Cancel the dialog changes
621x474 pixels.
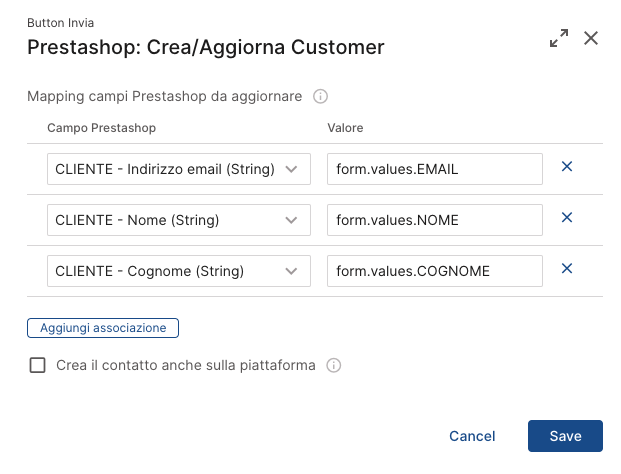point(472,436)
